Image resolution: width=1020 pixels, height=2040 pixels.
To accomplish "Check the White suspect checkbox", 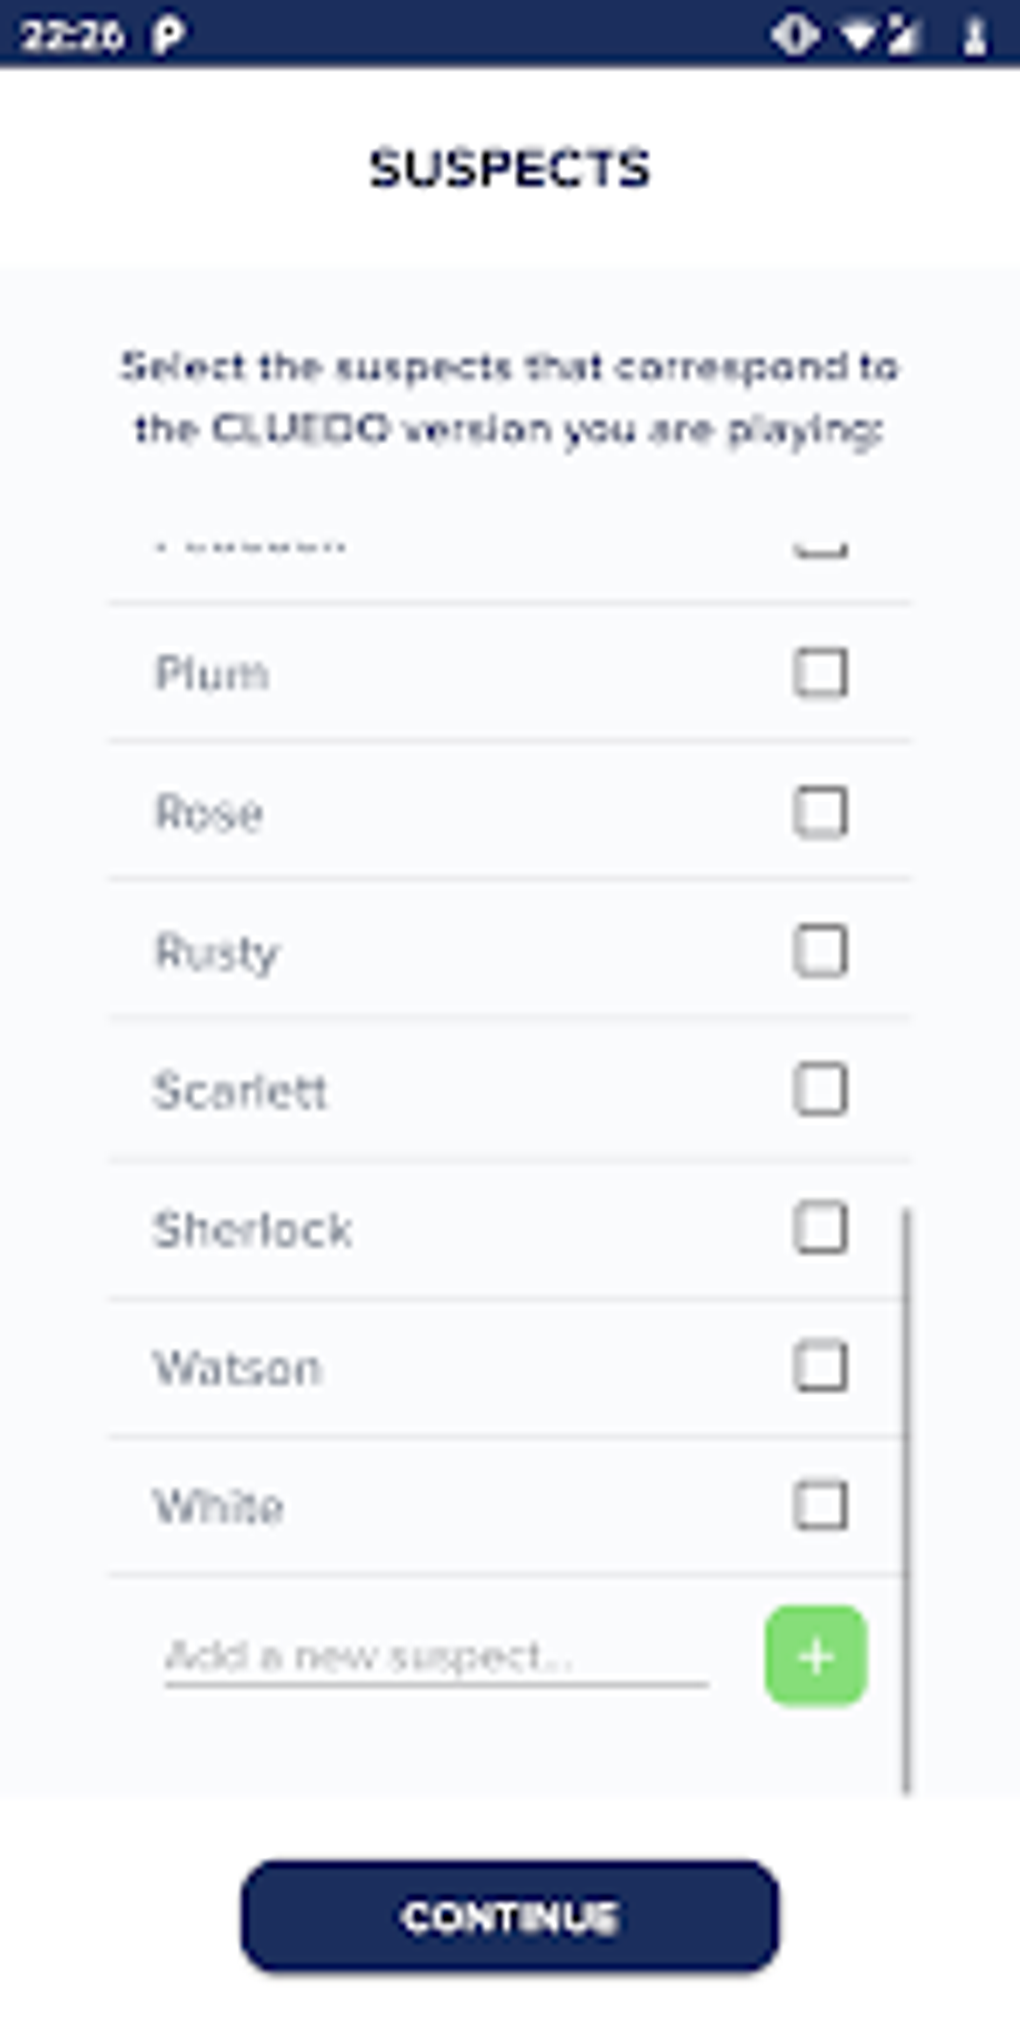I will coord(820,1506).
